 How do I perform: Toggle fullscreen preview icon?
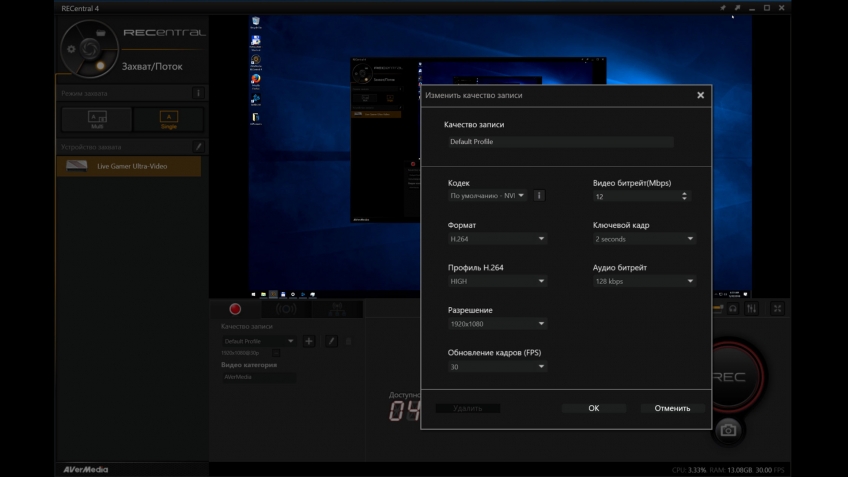coord(777,309)
